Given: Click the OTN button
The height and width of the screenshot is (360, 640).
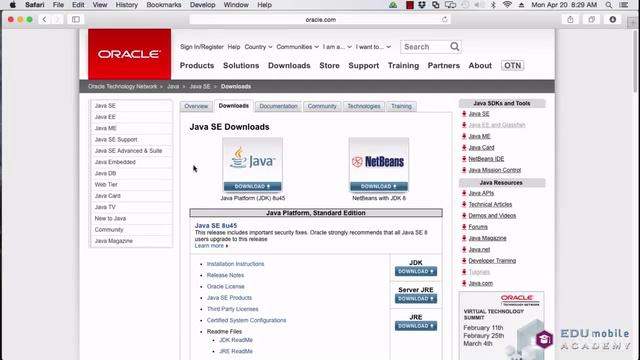Looking at the screenshot, I should pos(512,65).
